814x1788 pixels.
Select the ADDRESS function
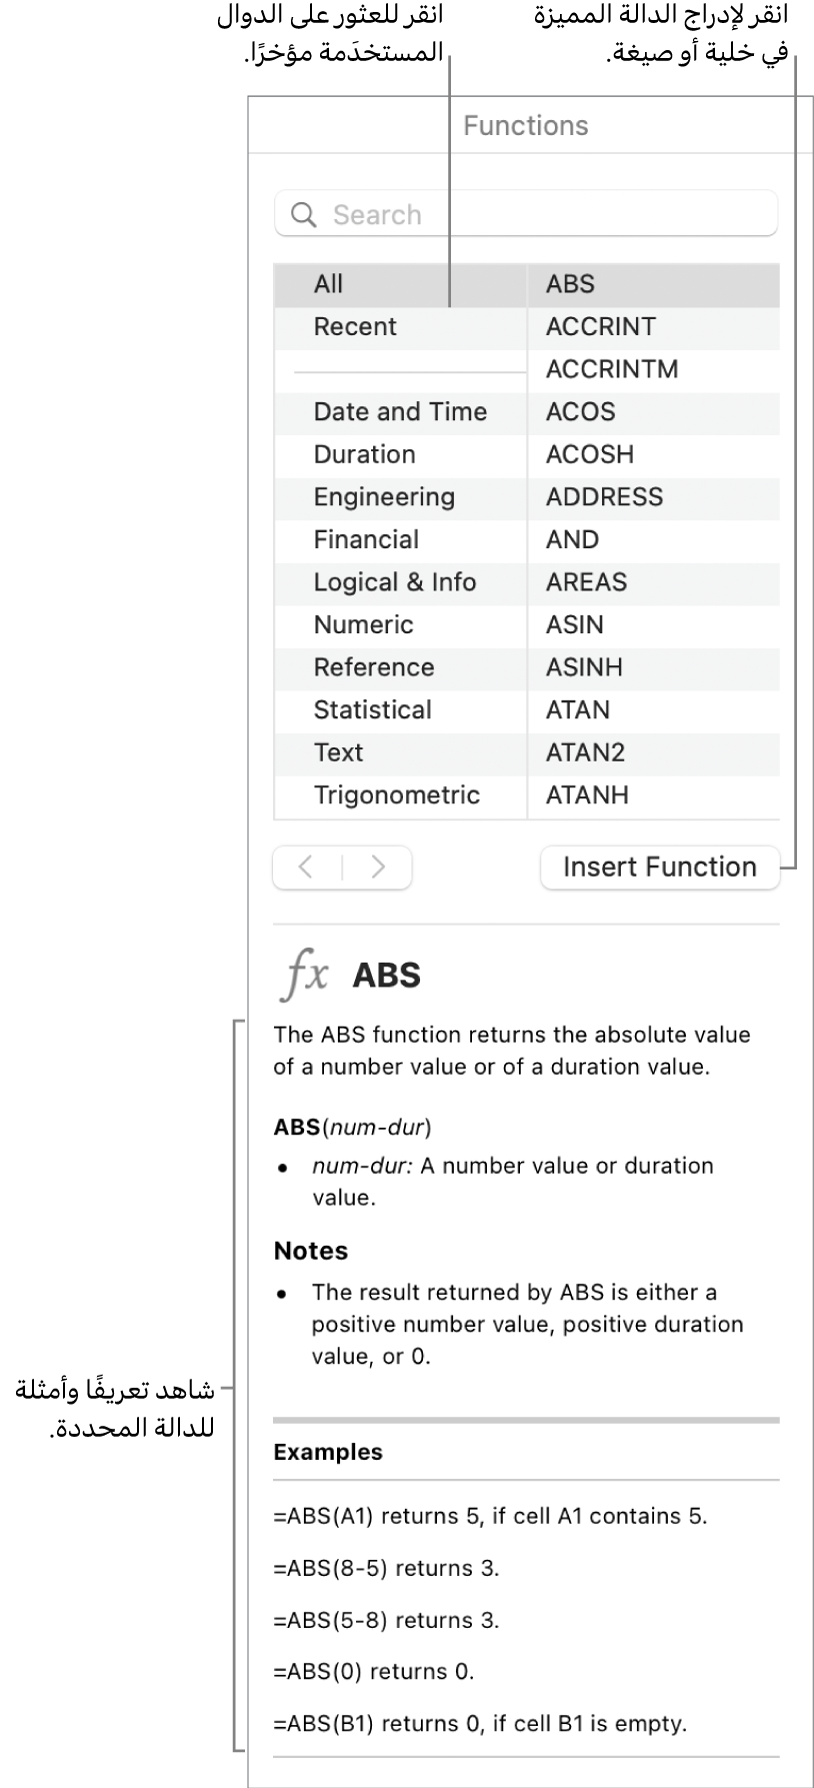tap(604, 497)
